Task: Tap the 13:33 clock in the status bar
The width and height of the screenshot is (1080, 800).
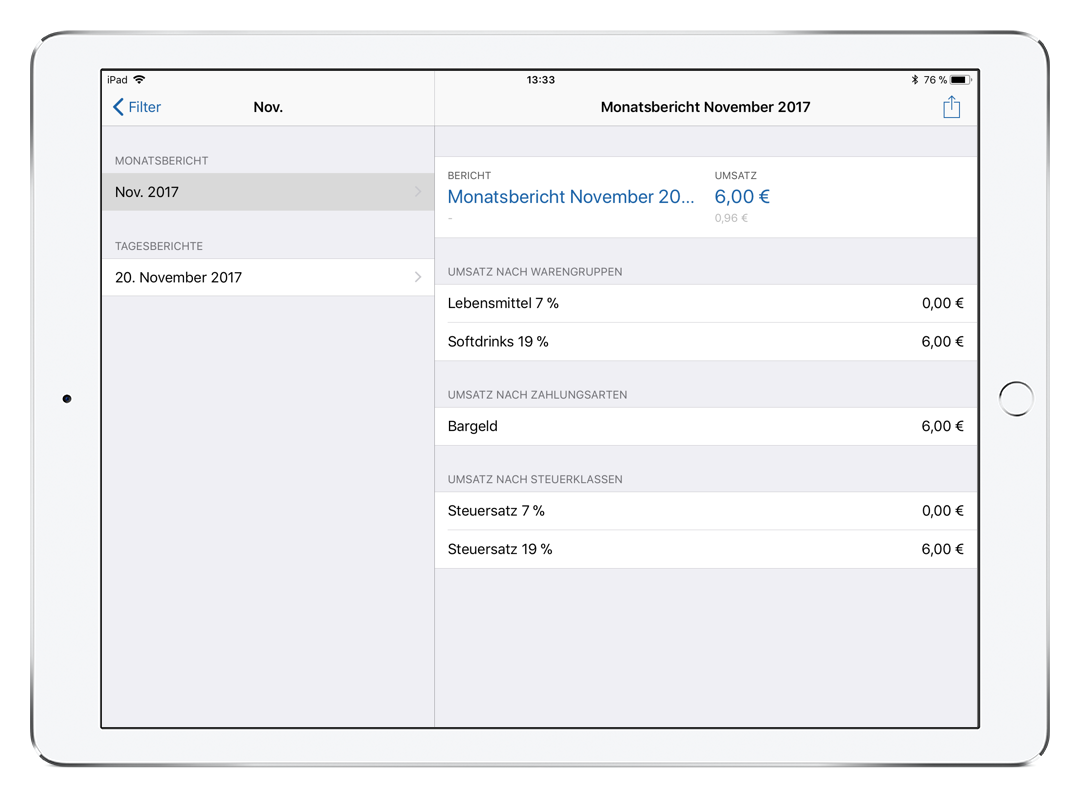Action: (x=540, y=80)
